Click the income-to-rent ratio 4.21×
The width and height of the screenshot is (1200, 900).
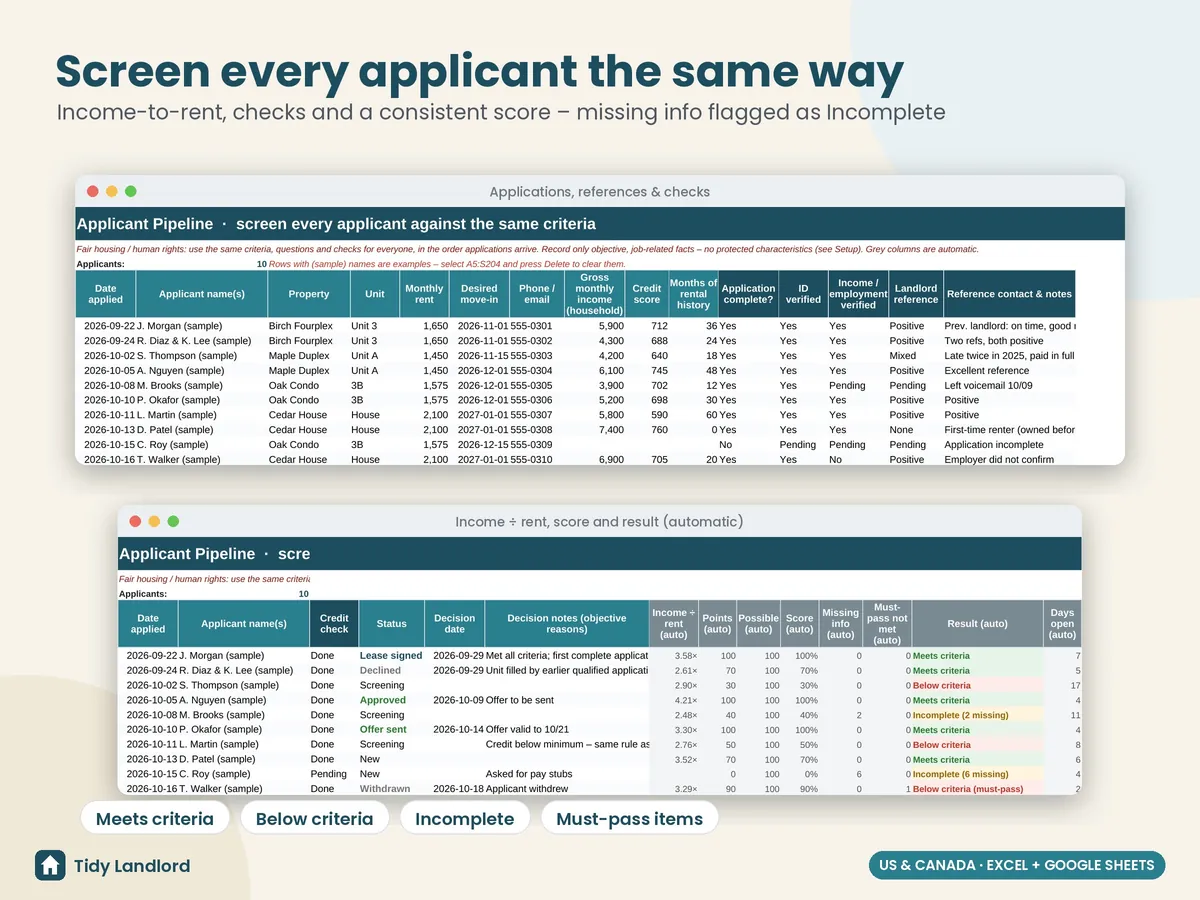686,701
